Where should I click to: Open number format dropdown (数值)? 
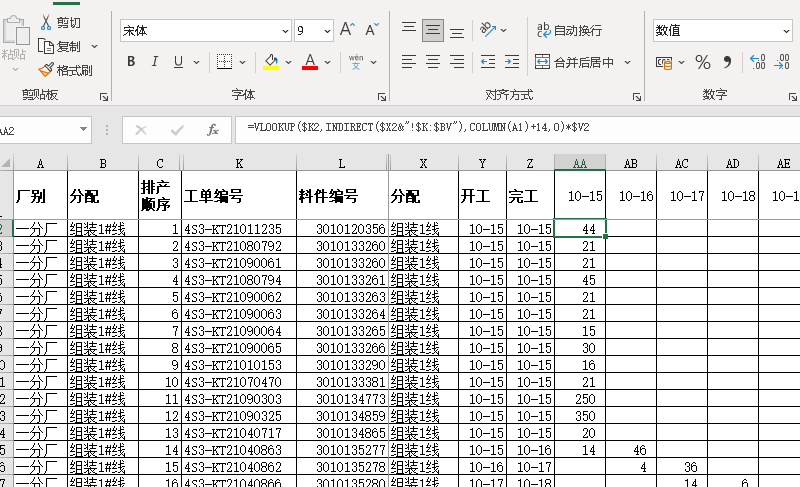coord(786,31)
